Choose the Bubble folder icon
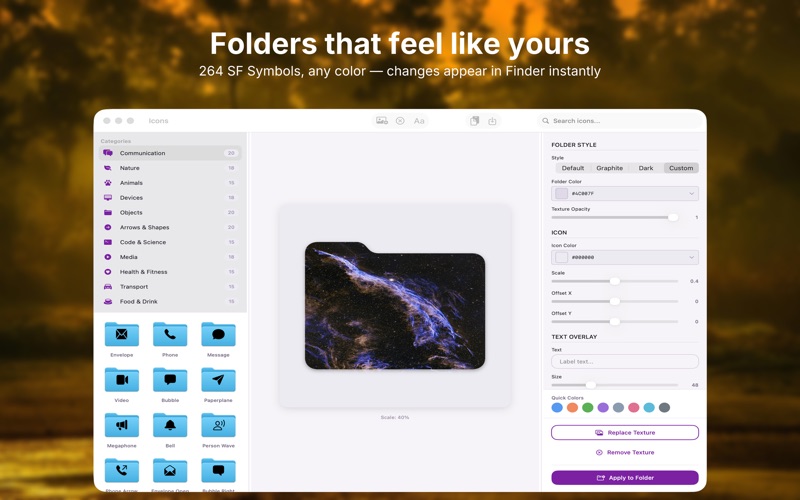800x500 pixels. click(x=170, y=380)
